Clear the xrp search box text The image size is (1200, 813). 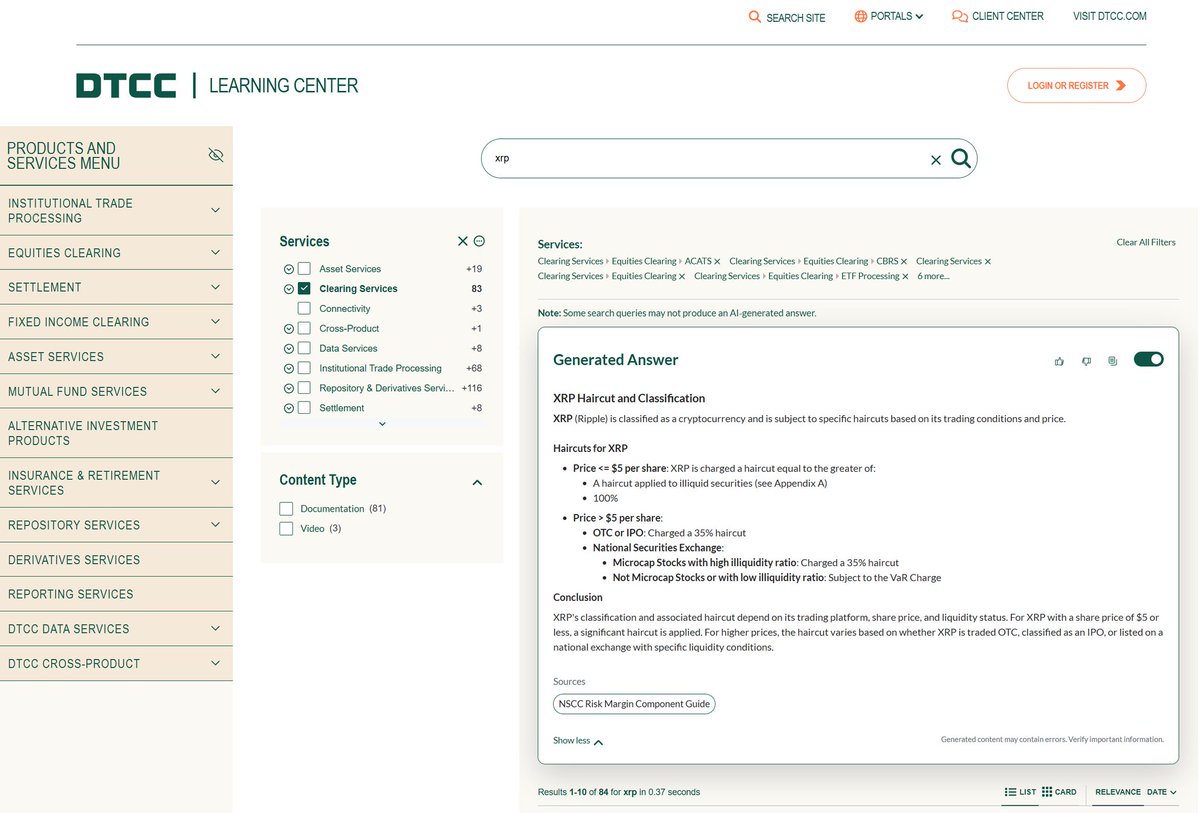pos(936,160)
